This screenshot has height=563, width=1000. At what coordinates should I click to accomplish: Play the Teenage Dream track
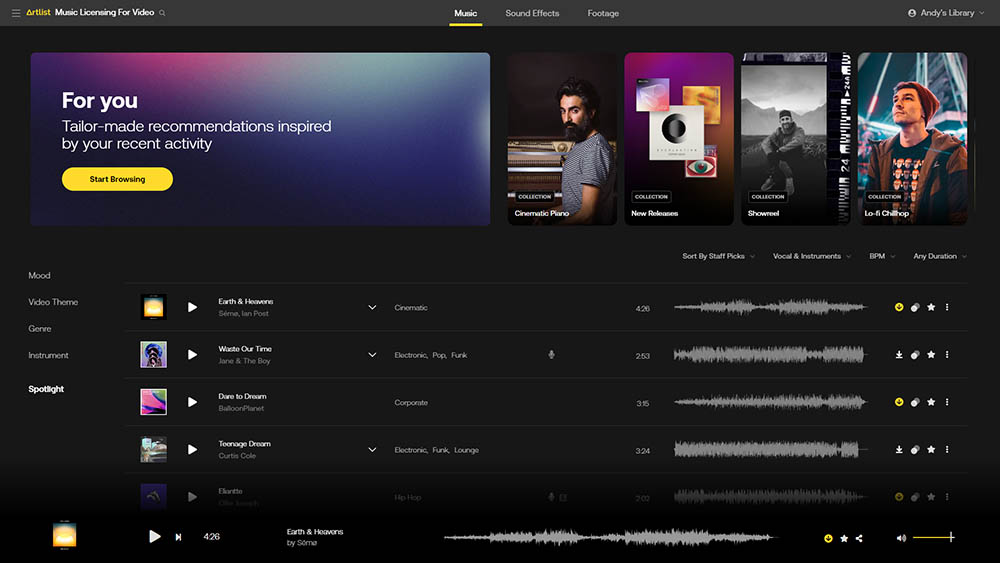click(x=192, y=450)
